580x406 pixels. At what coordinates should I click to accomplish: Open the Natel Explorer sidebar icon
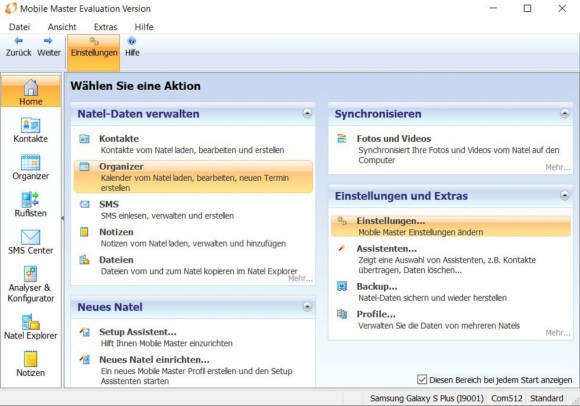pyautogui.click(x=30, y=327)
